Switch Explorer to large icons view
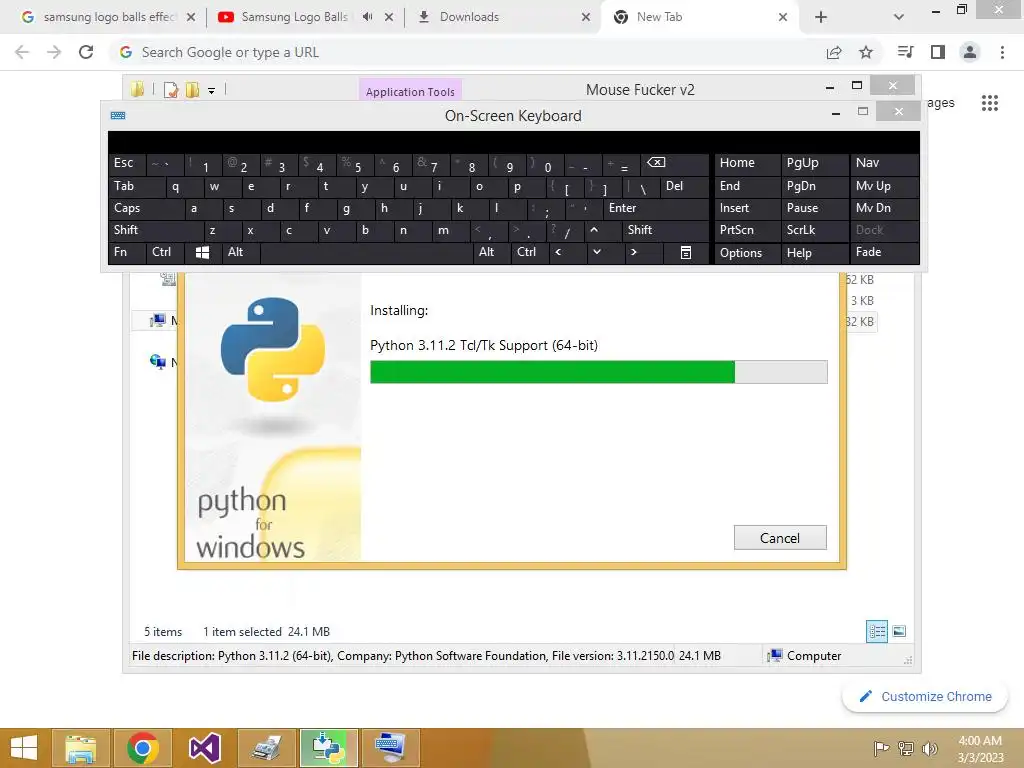 [x=899, y=631]
